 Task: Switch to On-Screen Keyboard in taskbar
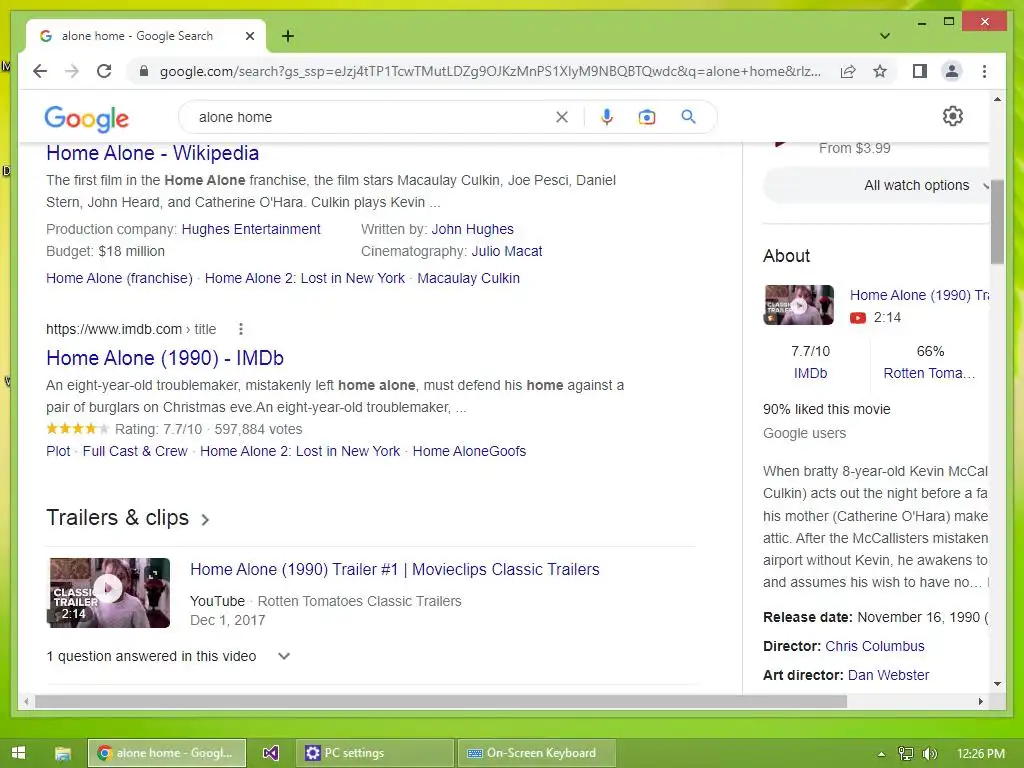click(537, 753)
